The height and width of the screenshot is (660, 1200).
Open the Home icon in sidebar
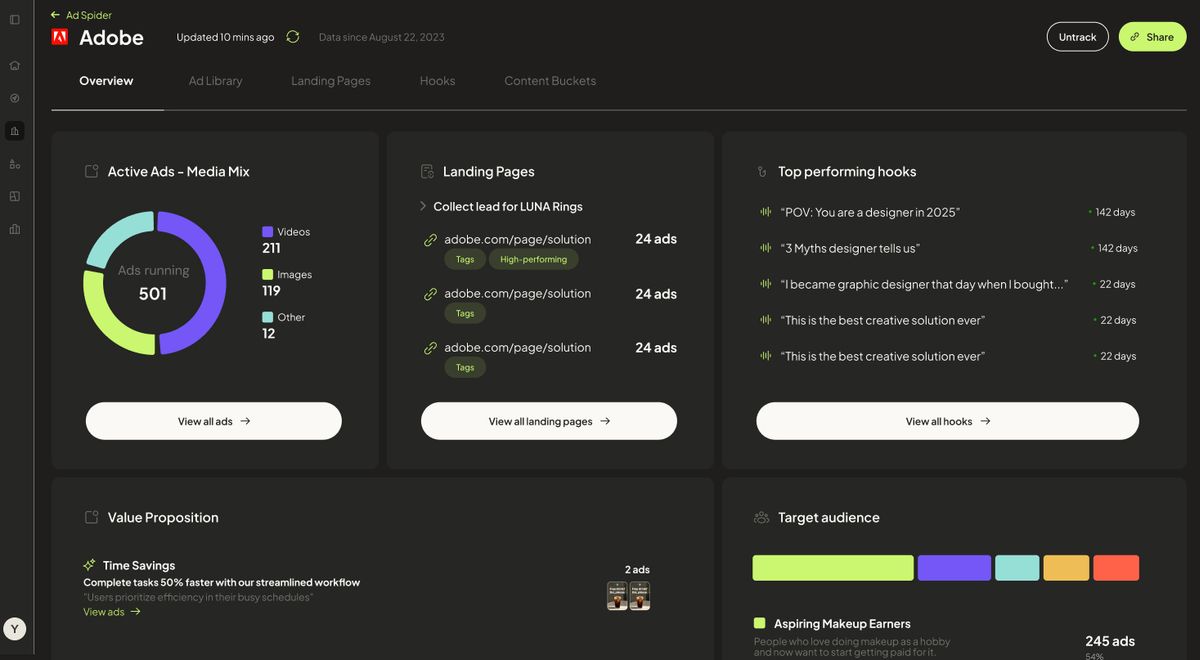[15, 65]
